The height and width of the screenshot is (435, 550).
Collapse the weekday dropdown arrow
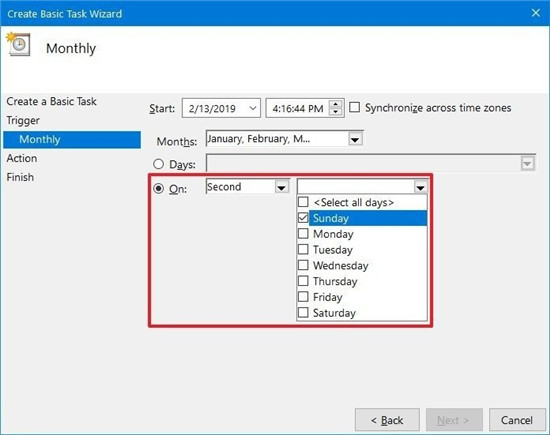coord(420,188)
